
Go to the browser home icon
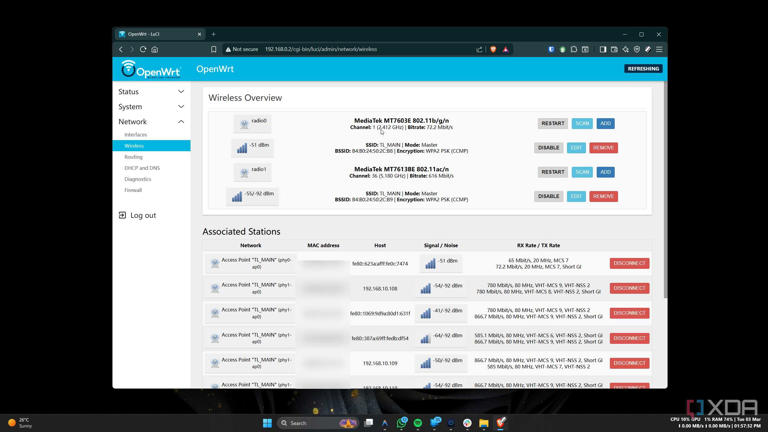[155, 49]
